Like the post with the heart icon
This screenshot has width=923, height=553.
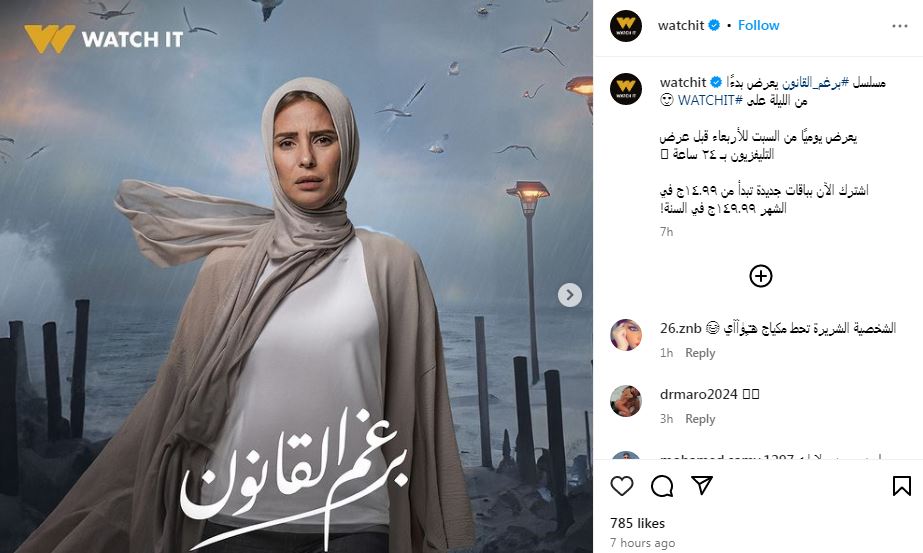click(622, 486)
